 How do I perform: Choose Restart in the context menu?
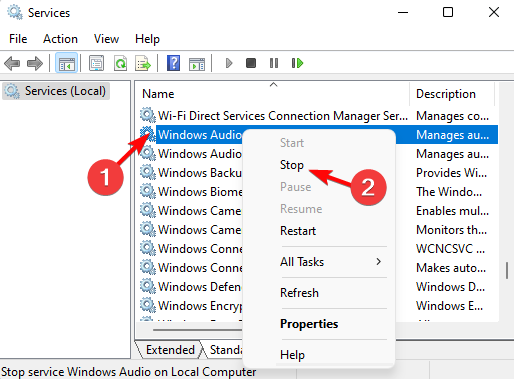pyautogui.click(x=298, y=231)
